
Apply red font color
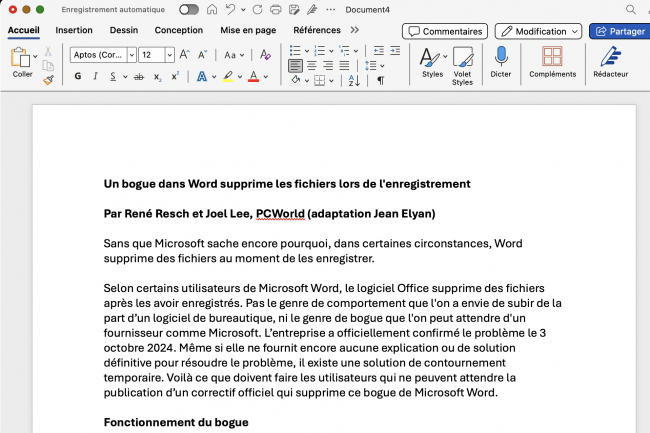pos(254,76)
